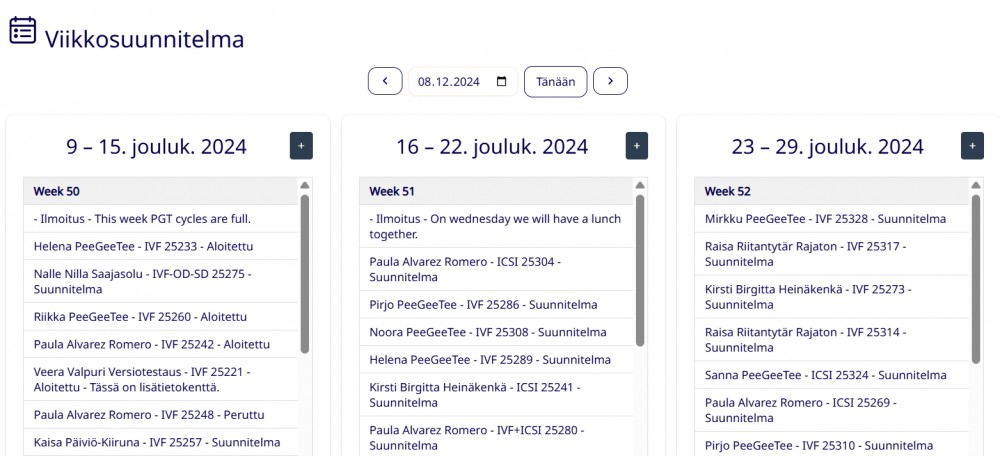Click the Viikkosuunnitelma calendar list icon
The height and width of the screenshot is (456, 1000).
click(x=23, y=31)
